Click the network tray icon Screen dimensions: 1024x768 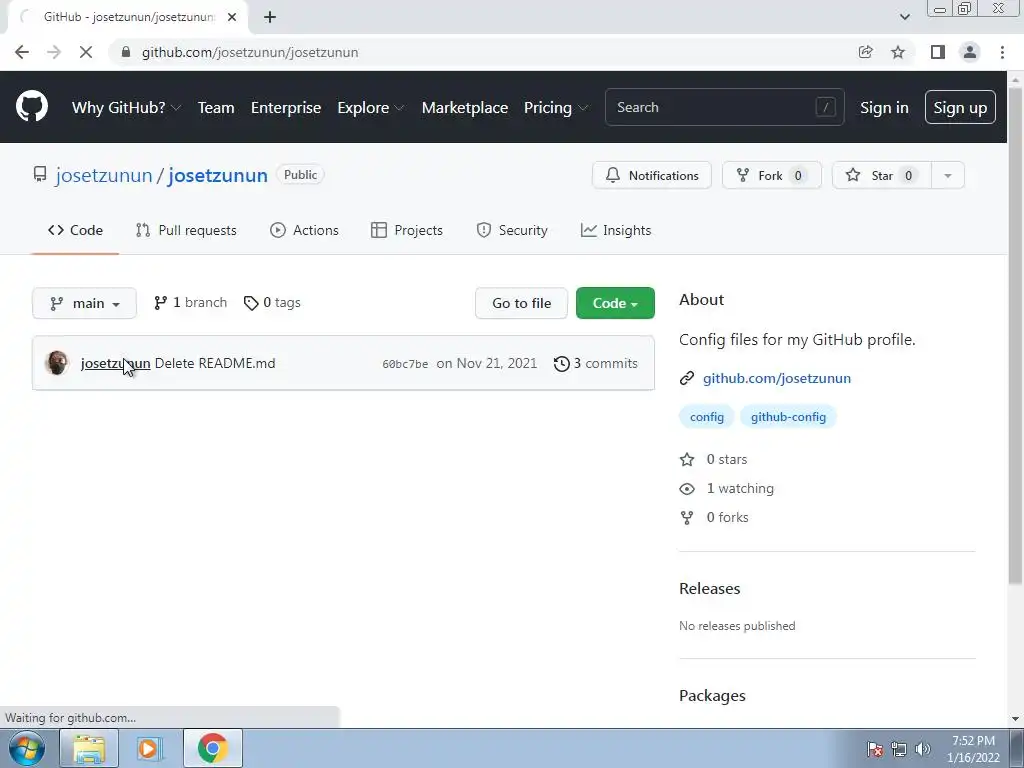coord(899,749)
